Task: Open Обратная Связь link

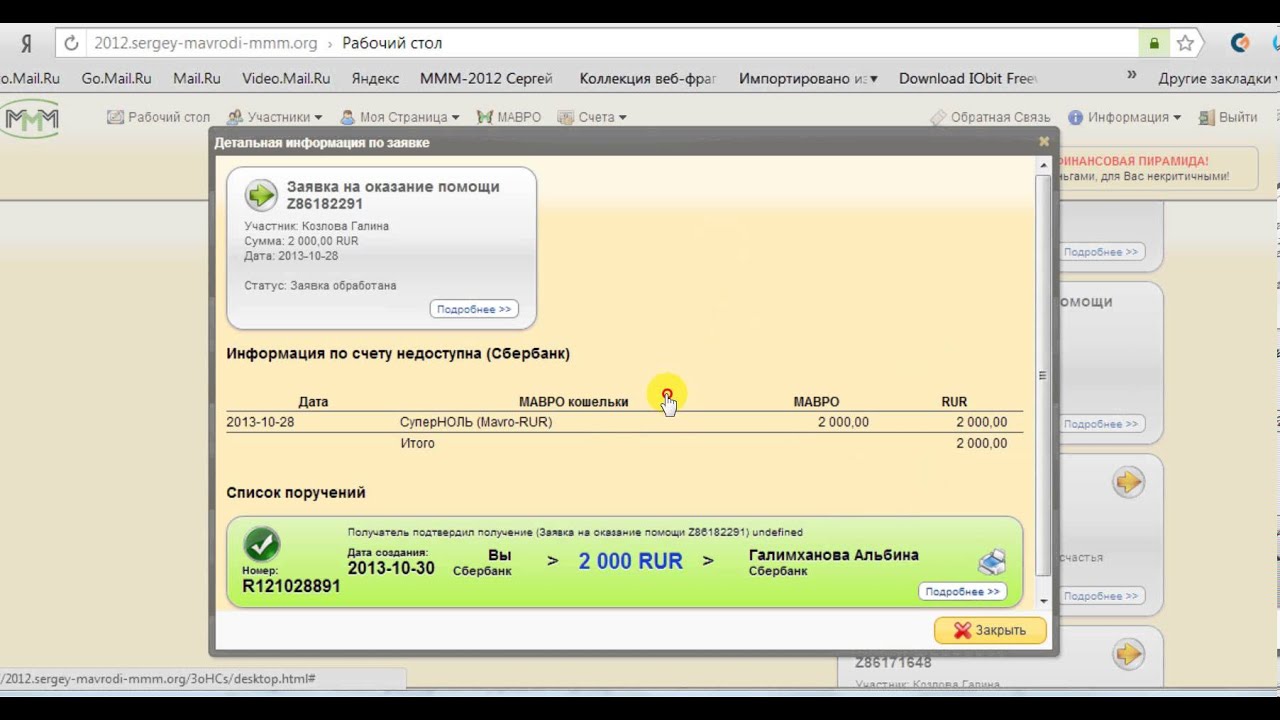Action: coord(991,117)
